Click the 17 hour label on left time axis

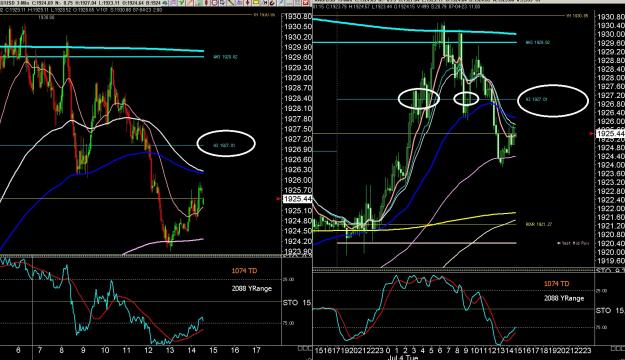[x=256, y=350]
